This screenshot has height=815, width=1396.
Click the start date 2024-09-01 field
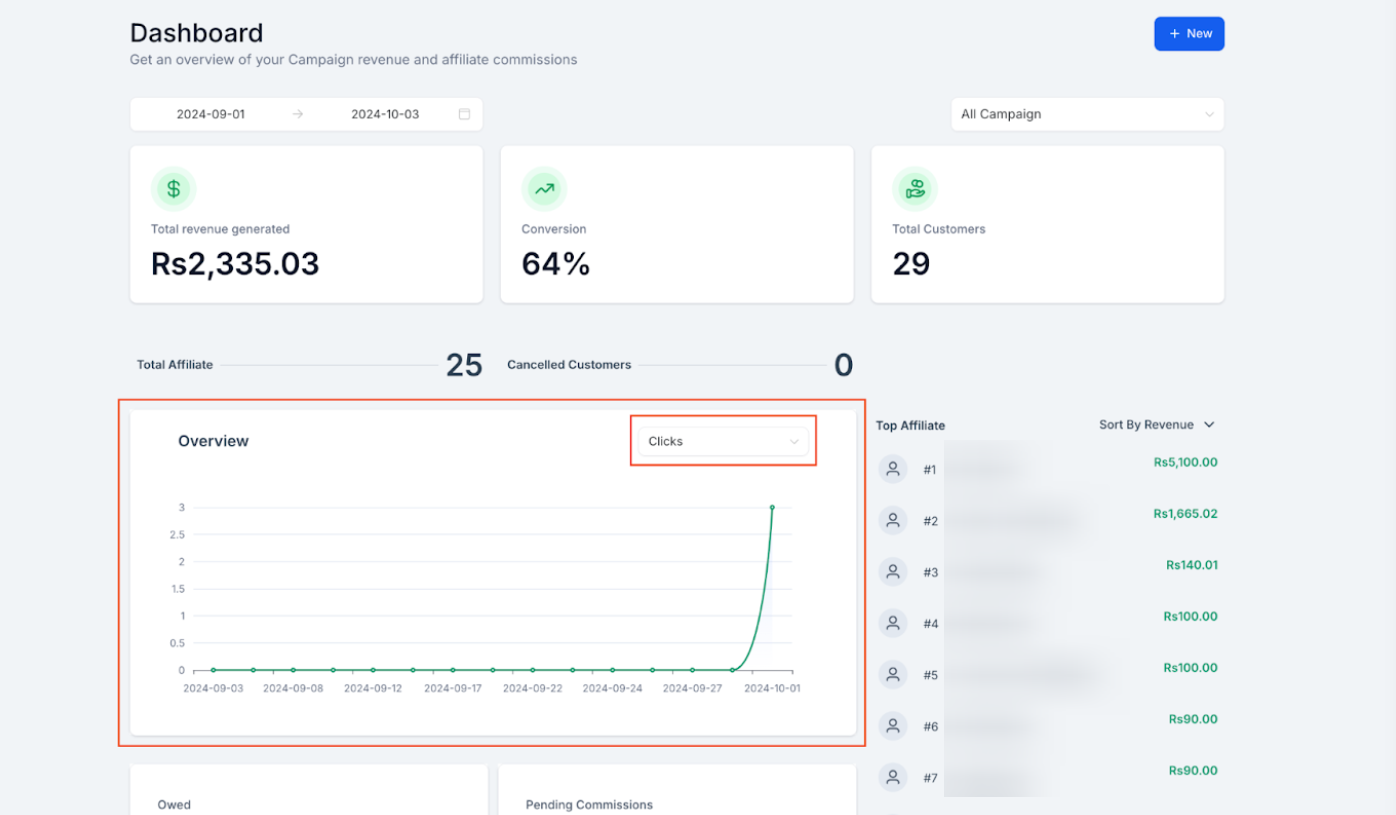coord(211,114)
